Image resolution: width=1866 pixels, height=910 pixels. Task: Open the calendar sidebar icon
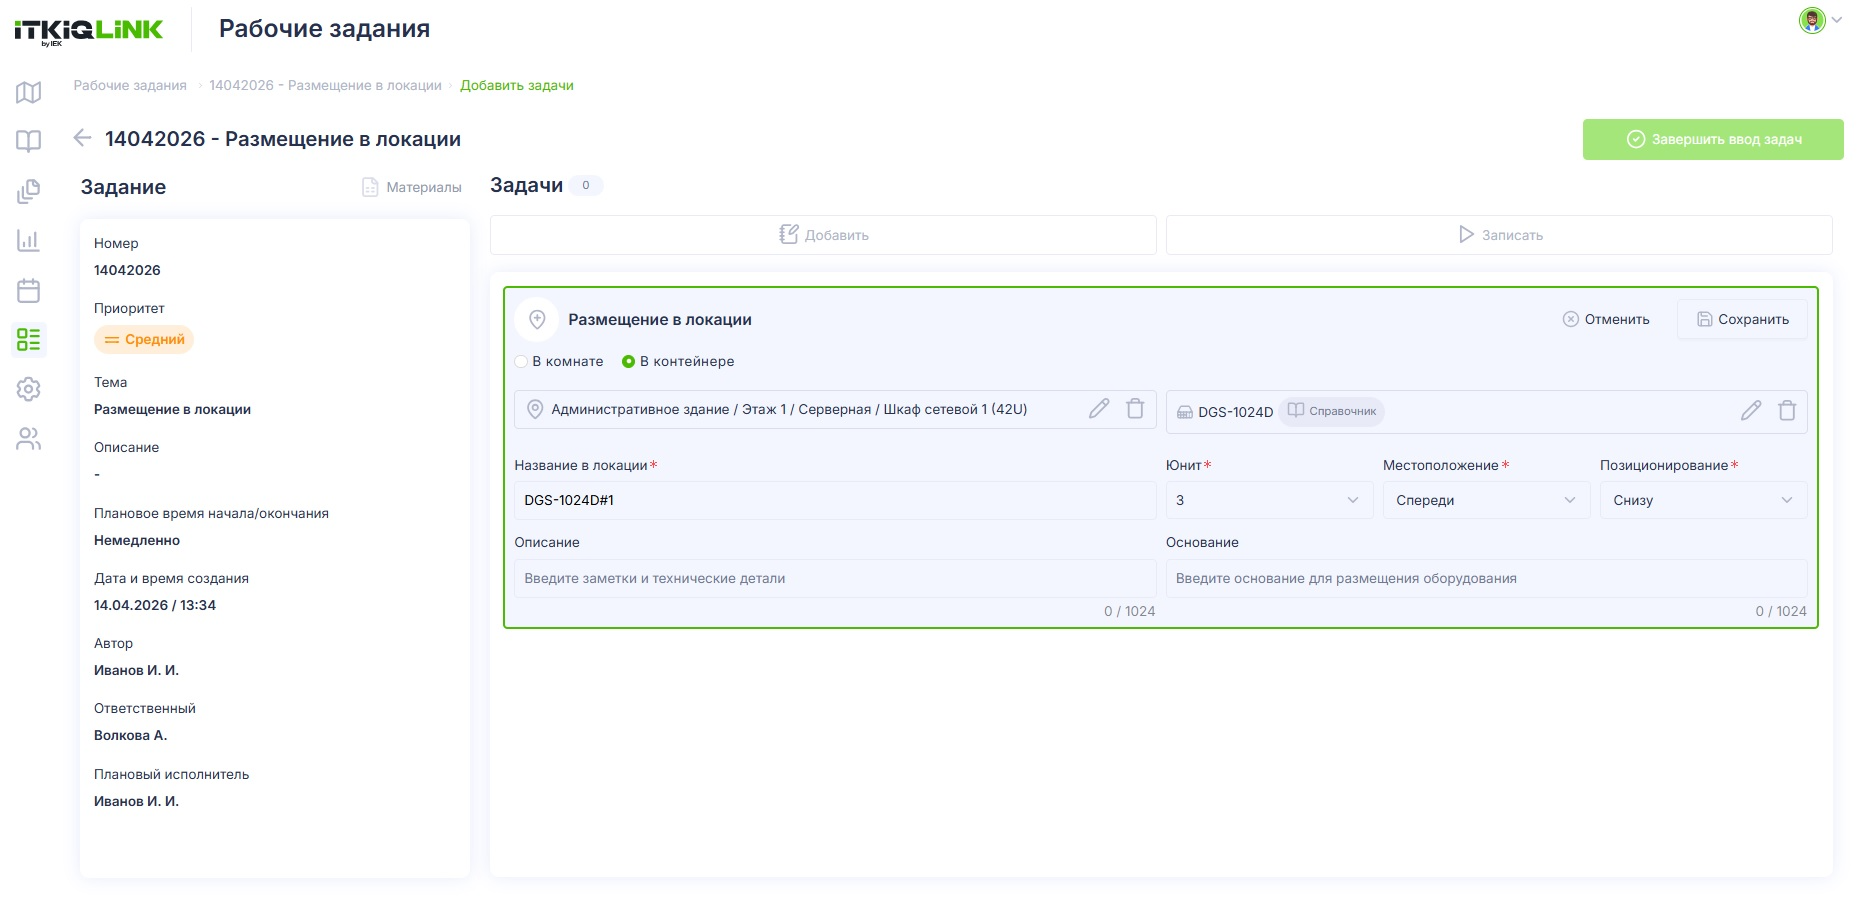[x=29, y=290]
